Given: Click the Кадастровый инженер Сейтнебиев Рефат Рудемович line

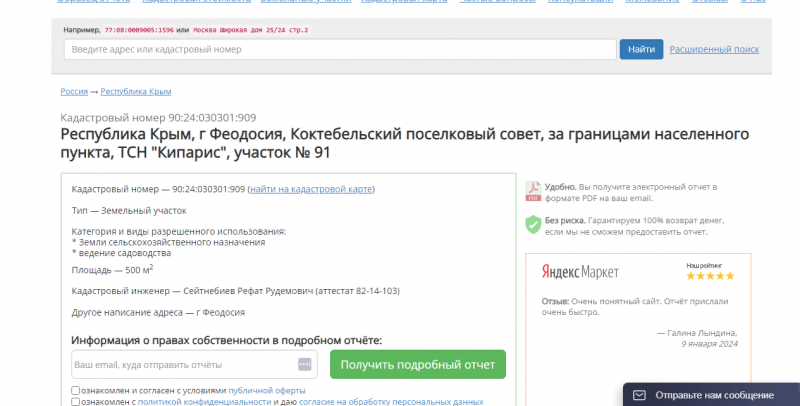Looking at the screenshot, I should click(236, 291).
